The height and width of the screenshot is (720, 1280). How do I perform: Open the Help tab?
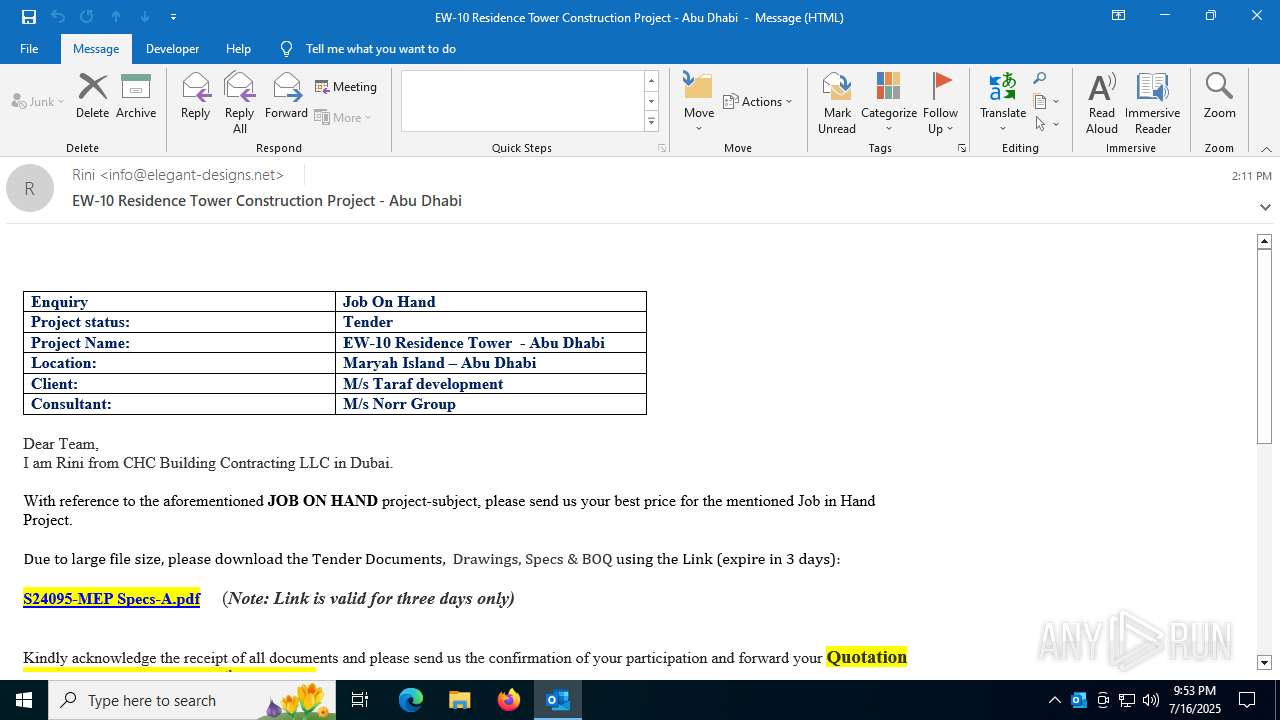[x=238, y=48]
